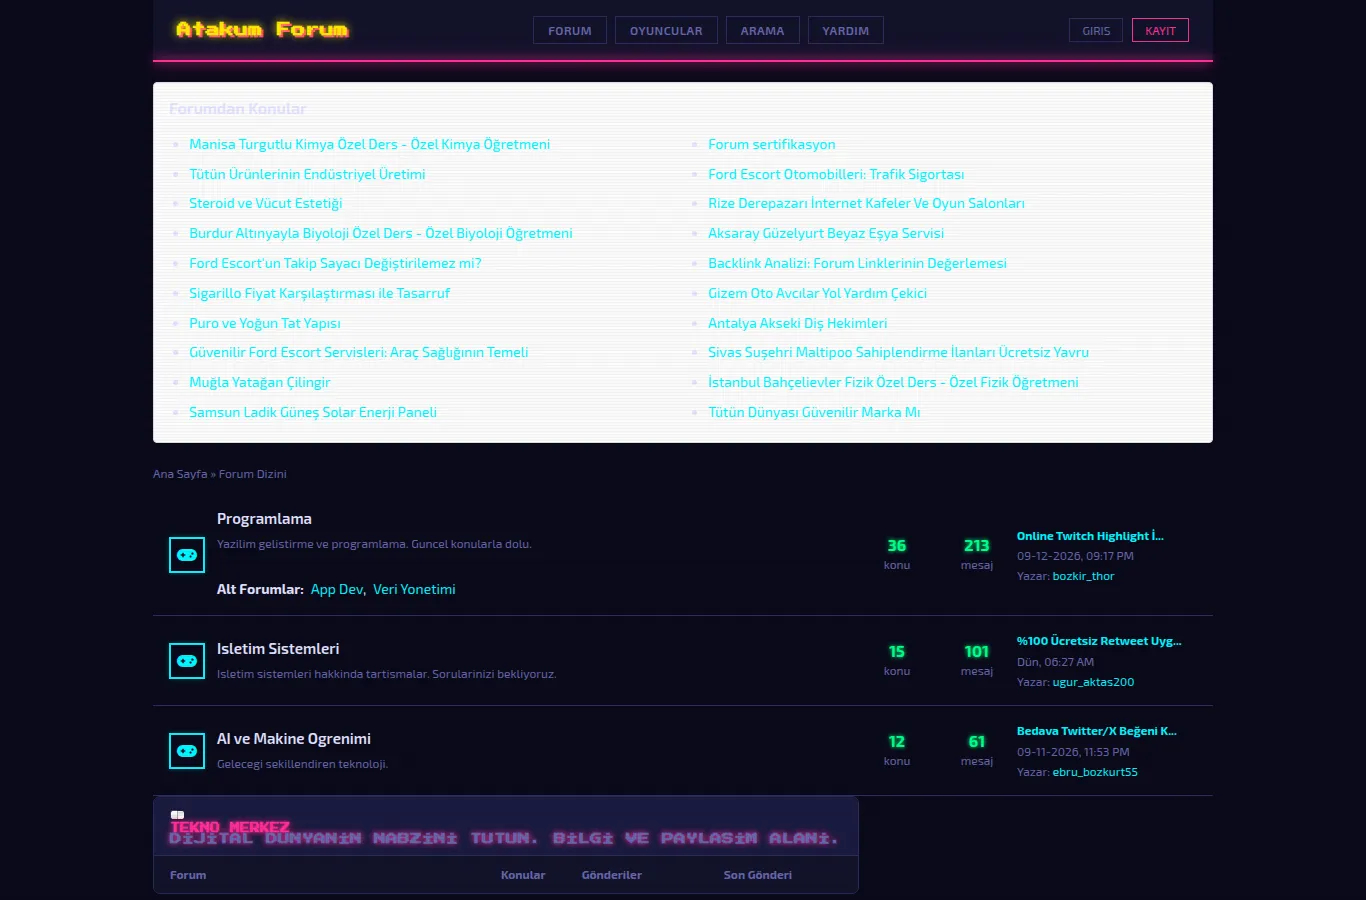Open Online Twitch Highlight last post

tap(1090, 537)
